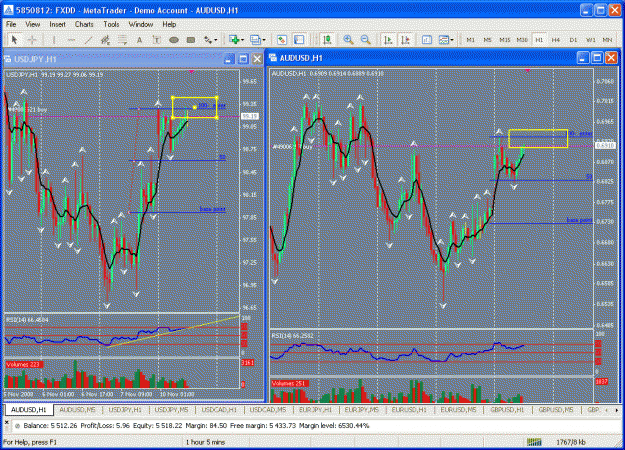625x450 pixels.
Task: Switch timeframe to M1
Action: (x=470, y=40)
